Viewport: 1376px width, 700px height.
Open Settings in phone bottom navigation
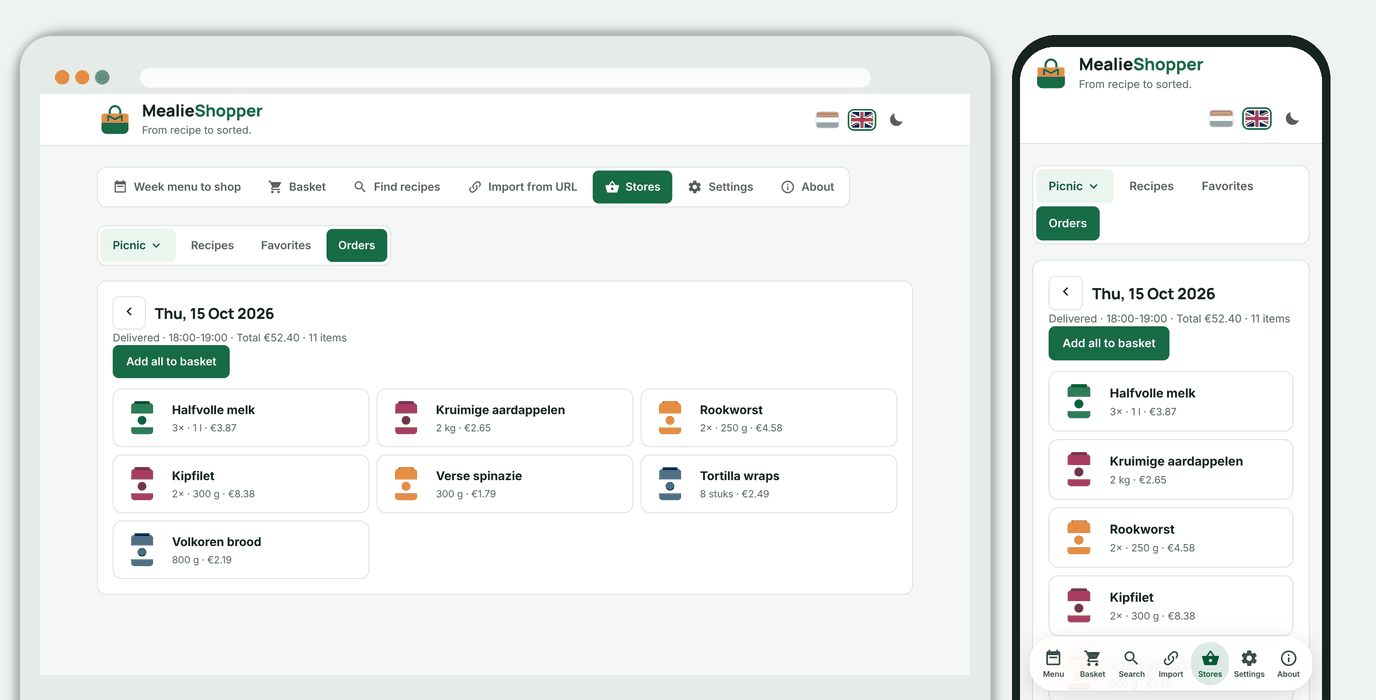pyautogui.click(x=1249, y=664)
